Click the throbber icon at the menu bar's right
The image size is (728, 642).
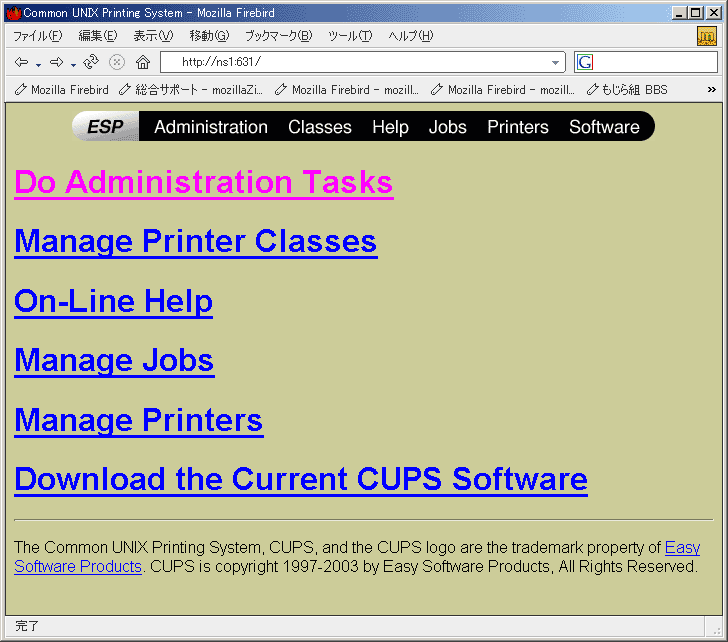tap(707, 36)
